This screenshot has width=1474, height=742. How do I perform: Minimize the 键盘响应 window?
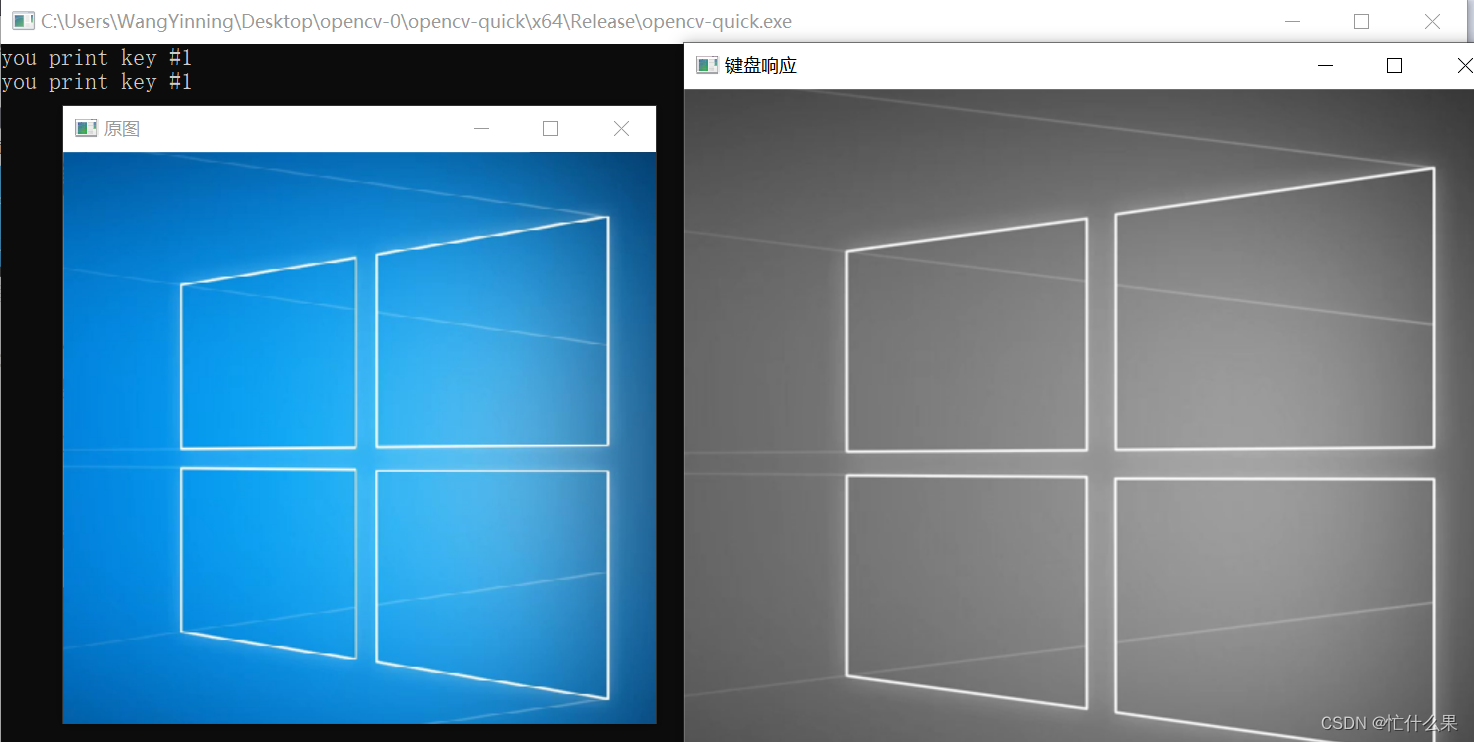tap(1326, 65)
